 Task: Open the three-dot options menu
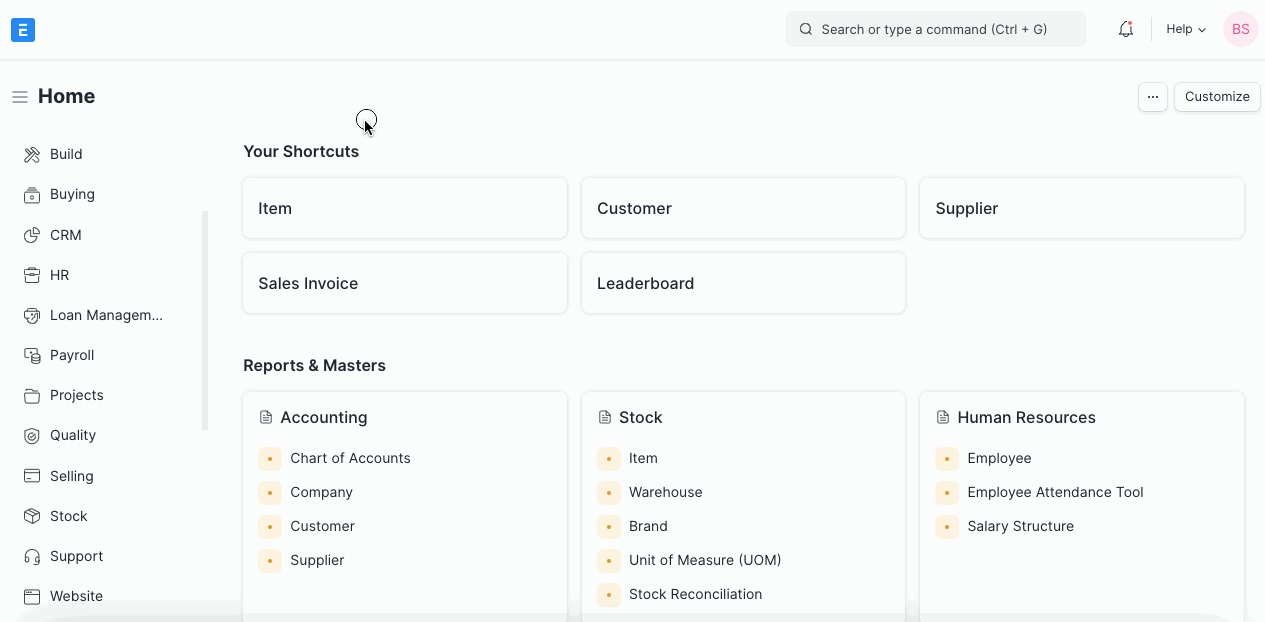pos(1152,97)
